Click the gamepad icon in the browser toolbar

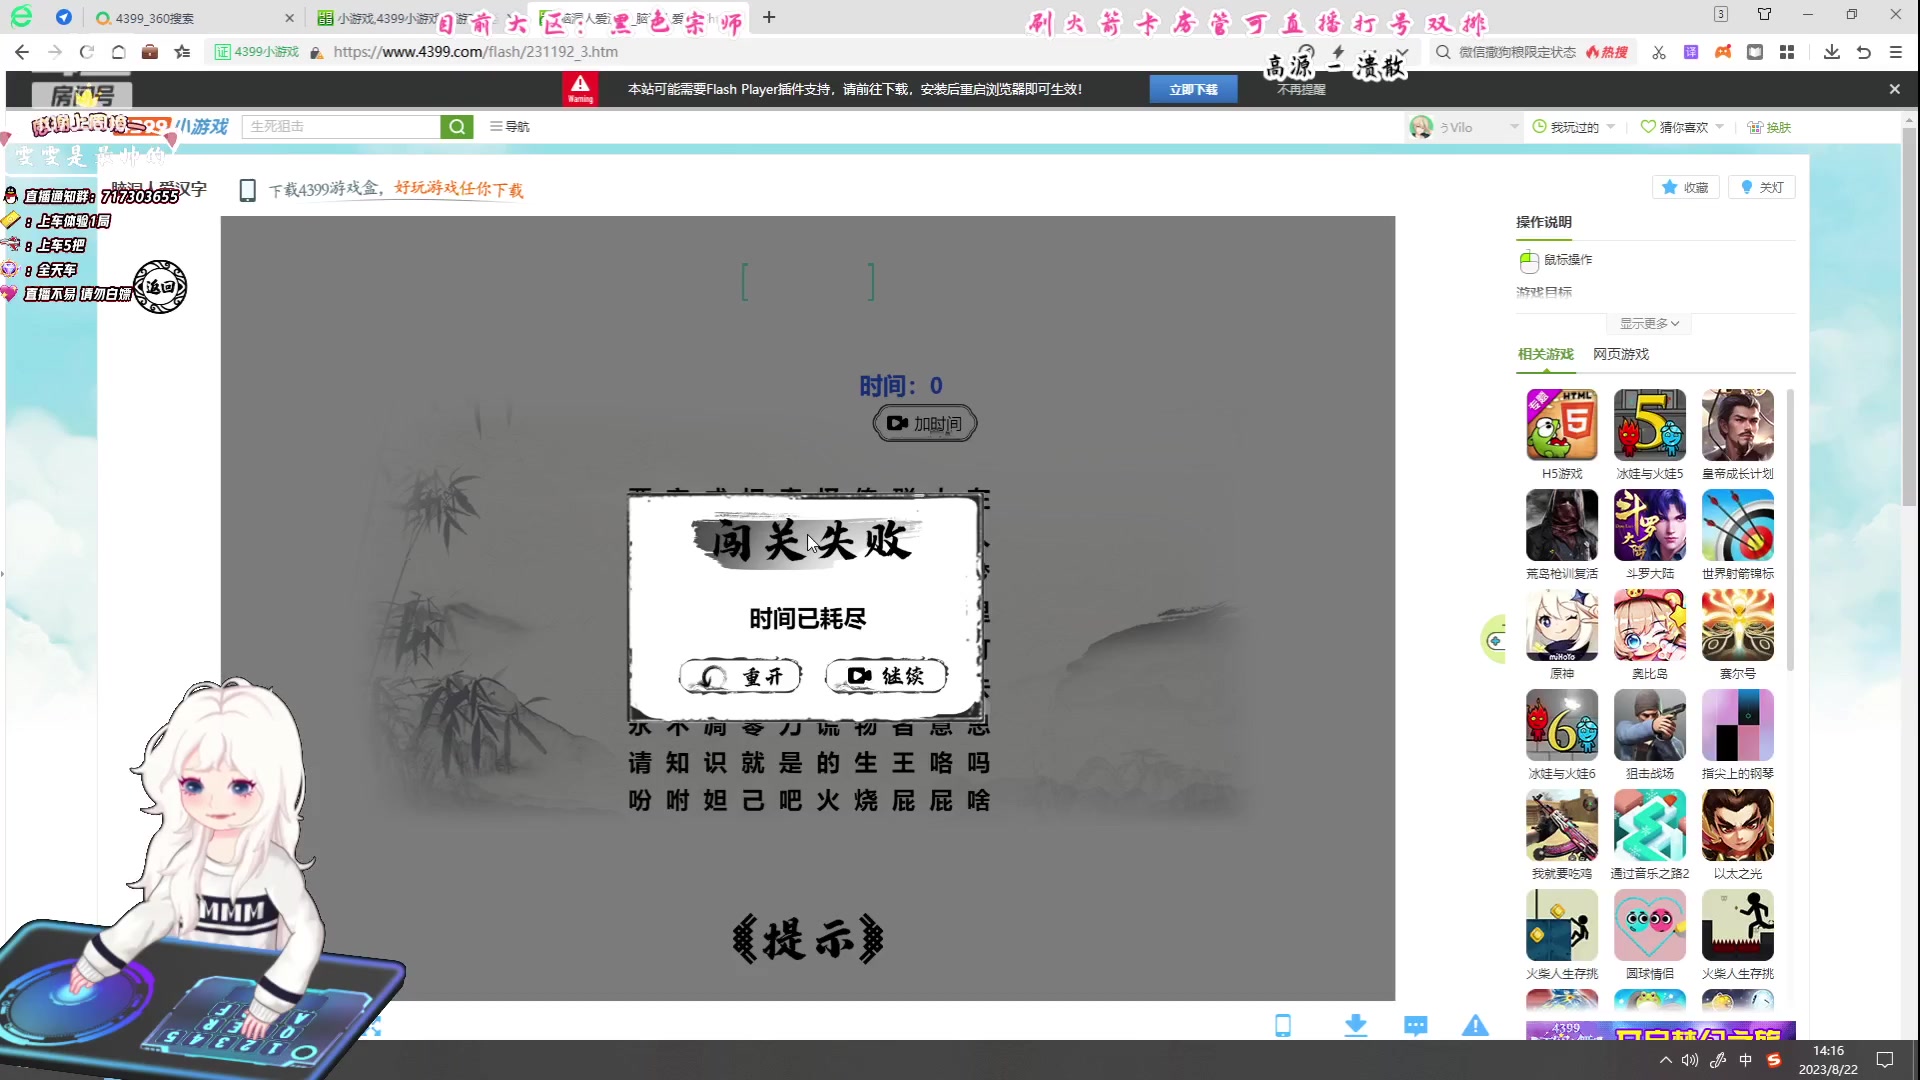click(x=1723, y=52)
